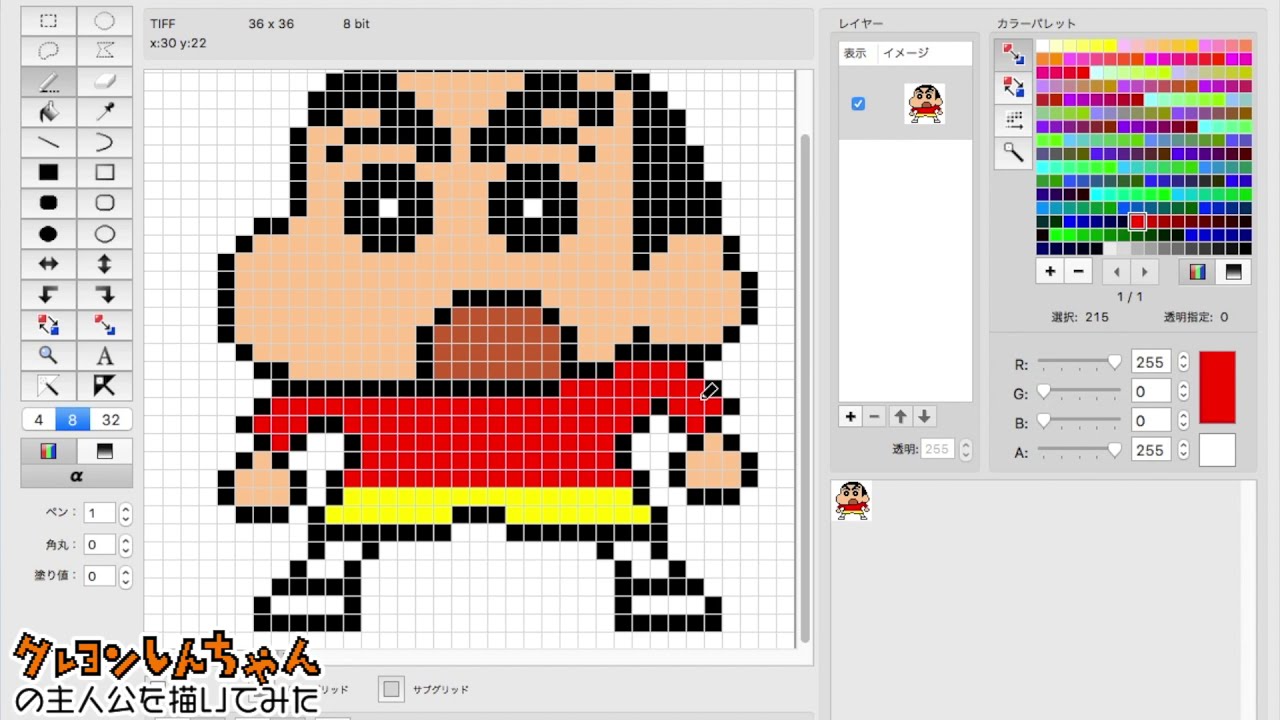Adjust the fill value stepper
Screen dimensions: 1280x720
point(125,576)
